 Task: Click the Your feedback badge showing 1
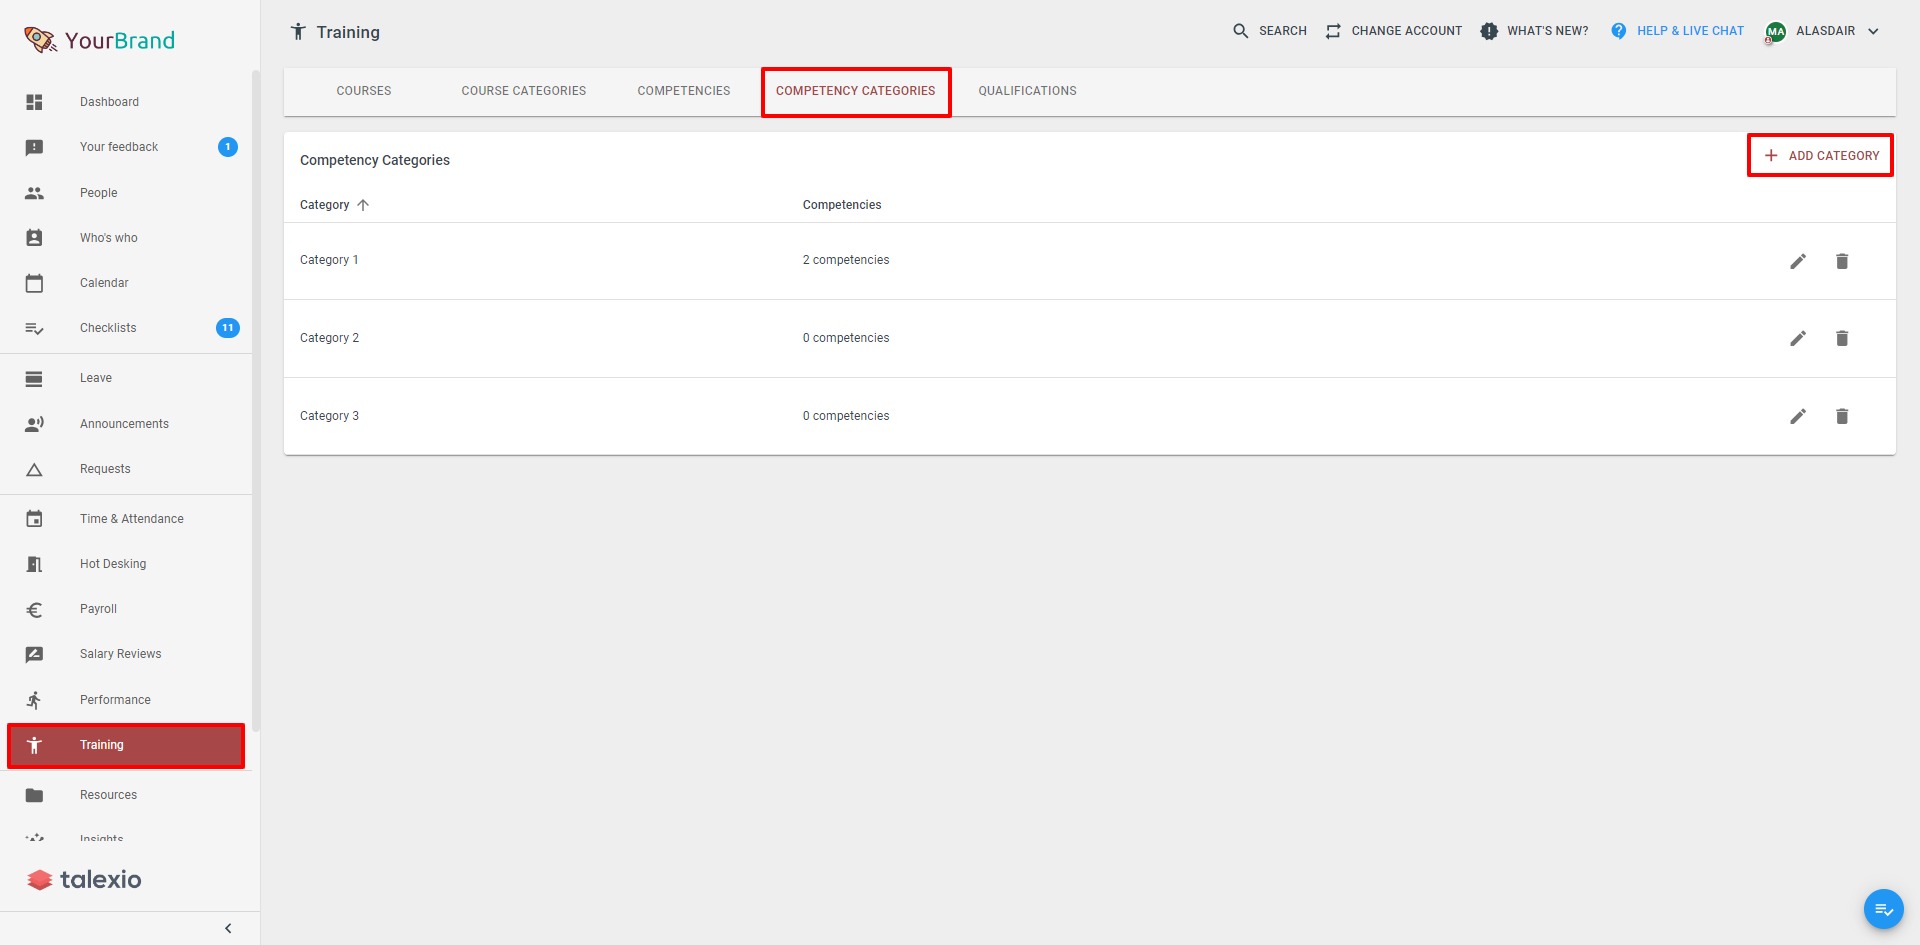click(x=228, y=147)
